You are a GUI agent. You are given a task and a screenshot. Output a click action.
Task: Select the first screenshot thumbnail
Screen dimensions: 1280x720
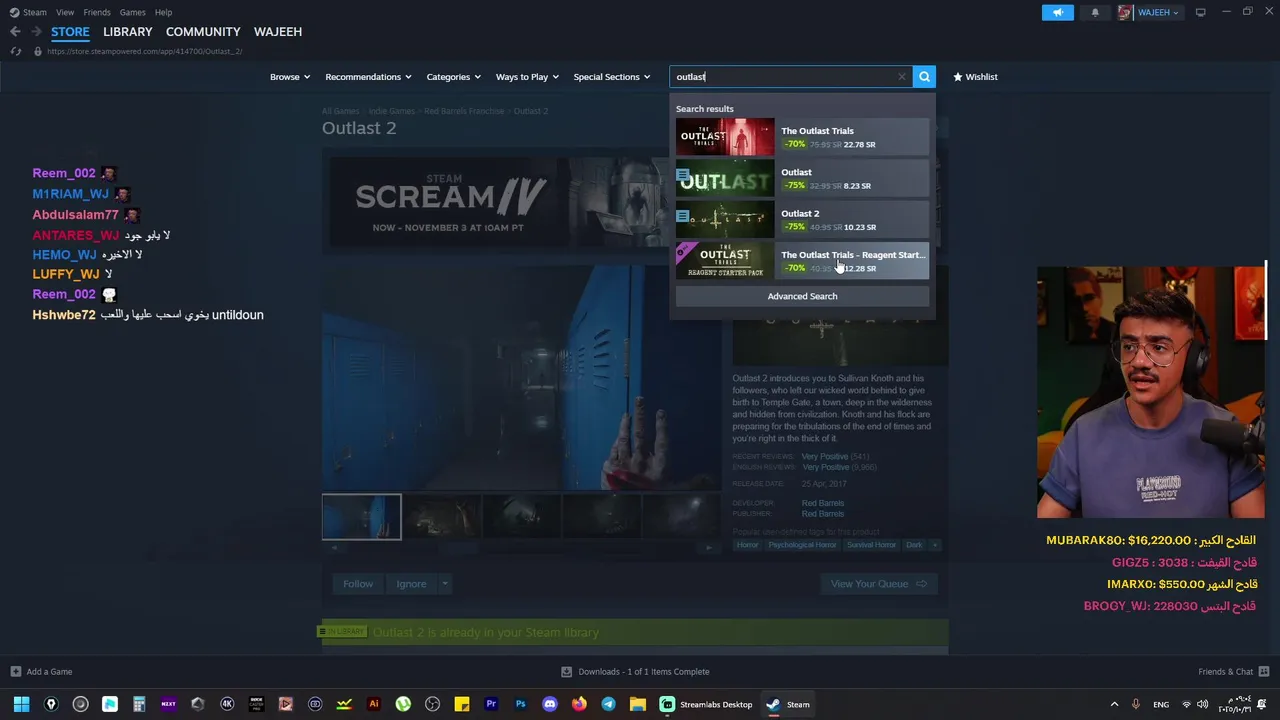pyautogui.click(x=361, y=517)
